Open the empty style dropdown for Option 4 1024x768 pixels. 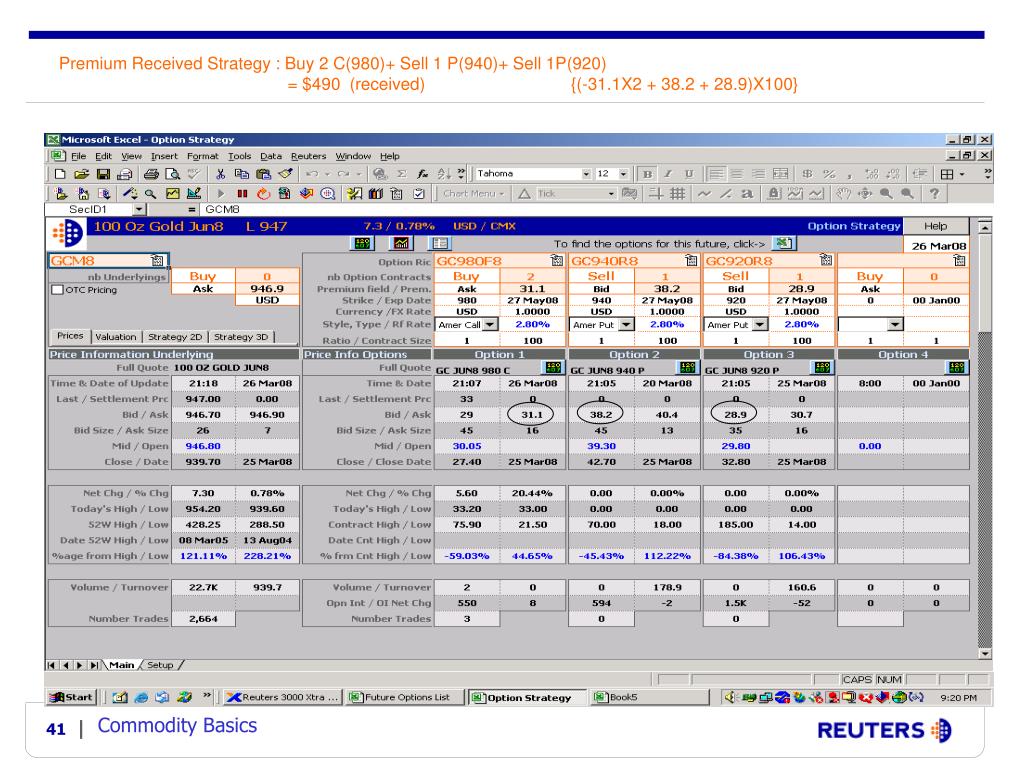point(895,325)
